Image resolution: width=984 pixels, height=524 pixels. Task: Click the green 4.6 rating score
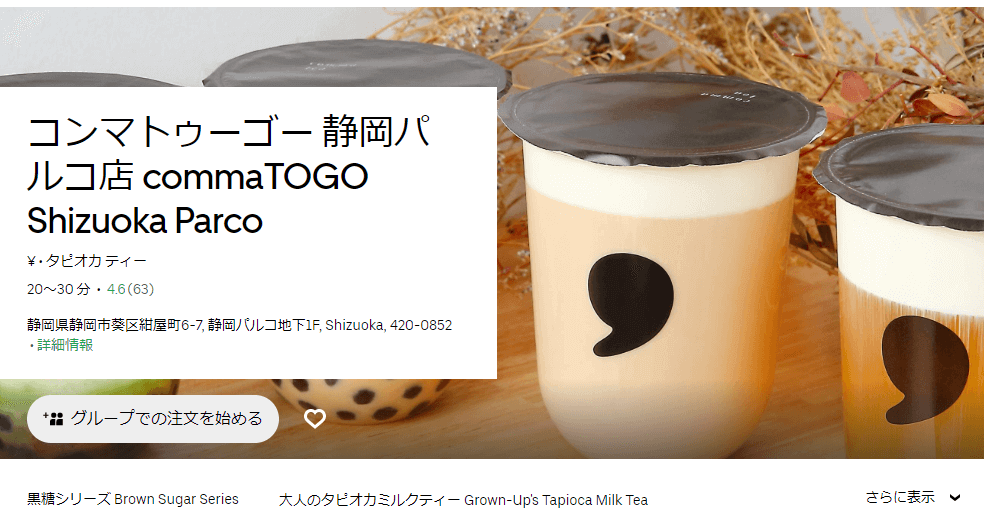tap(116, 289)
